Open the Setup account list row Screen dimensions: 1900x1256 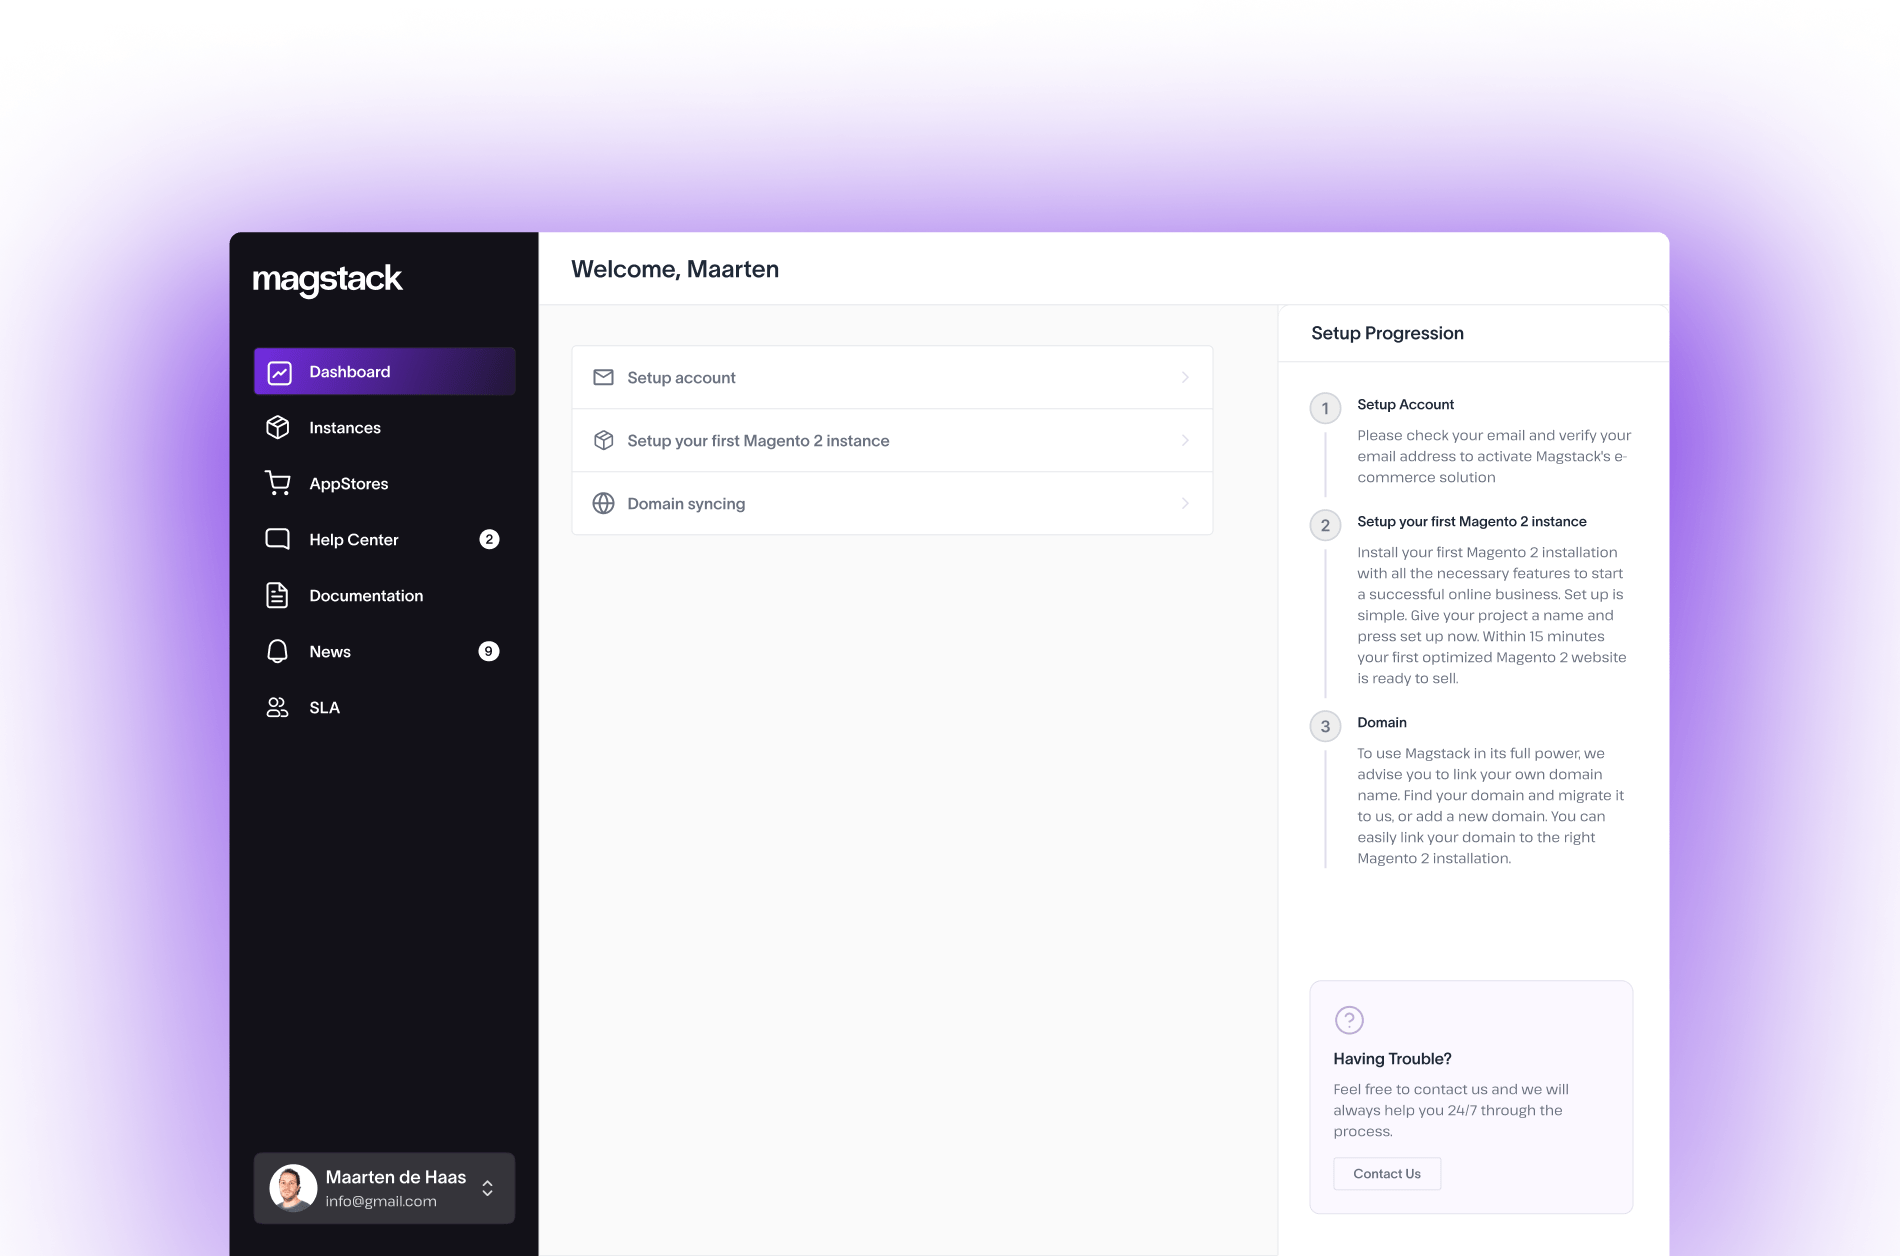point(892,377)
